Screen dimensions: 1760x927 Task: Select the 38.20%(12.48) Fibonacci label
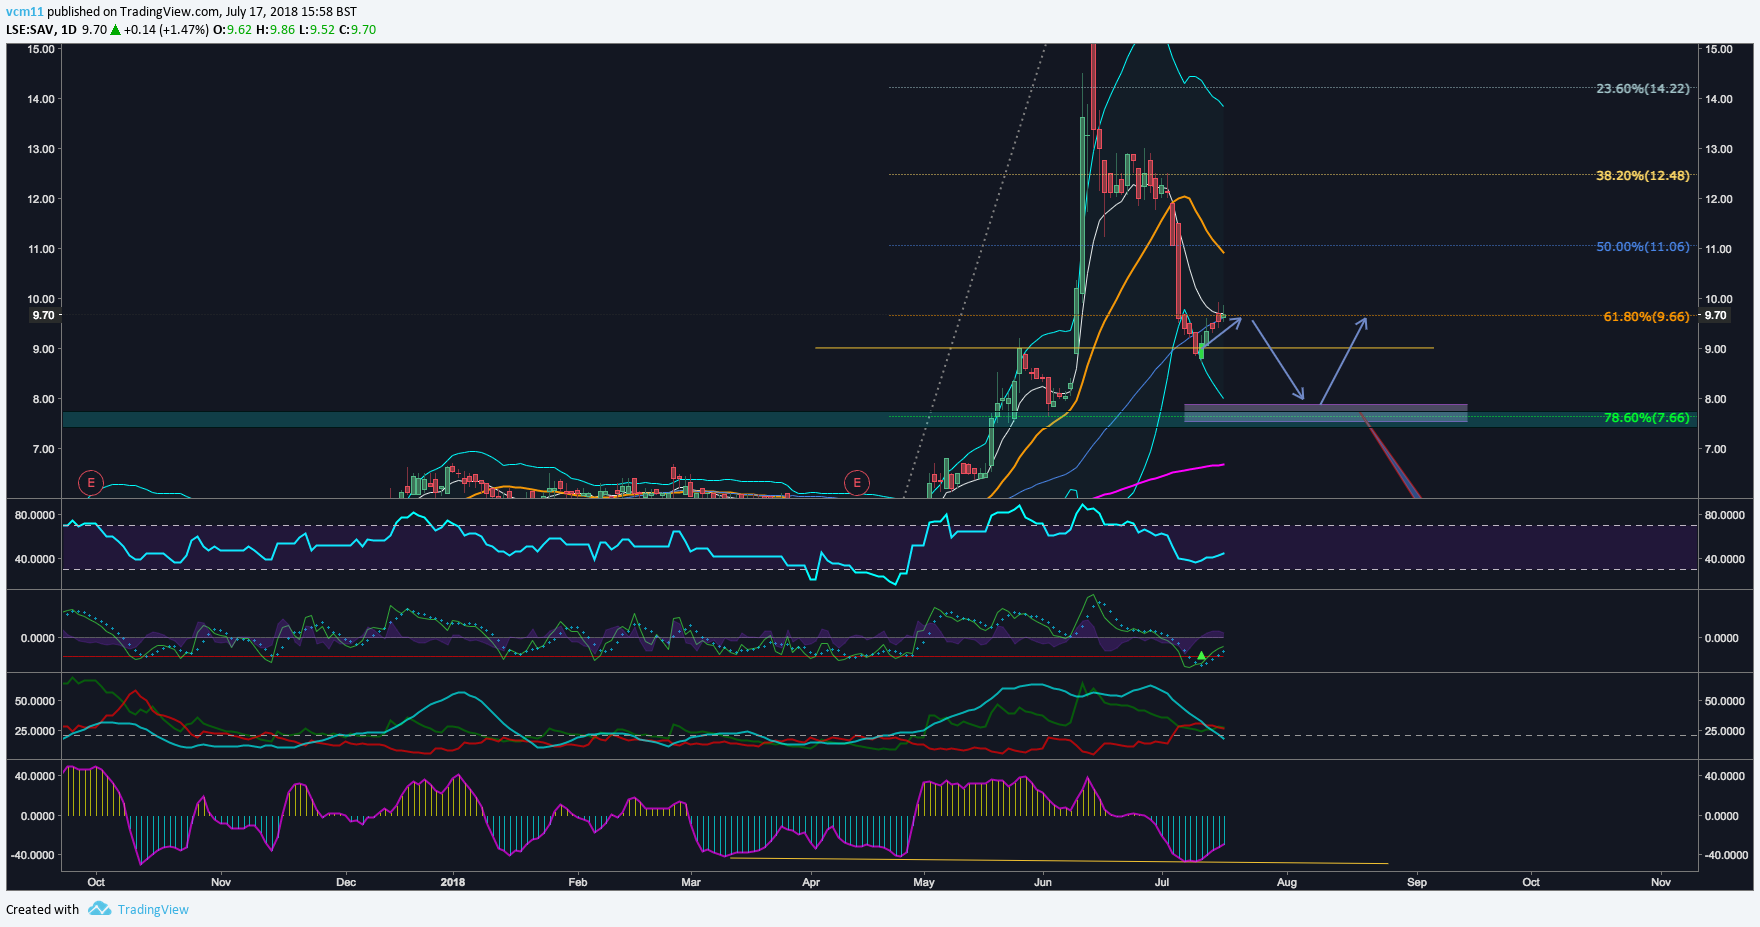(x=1643, y=176)
